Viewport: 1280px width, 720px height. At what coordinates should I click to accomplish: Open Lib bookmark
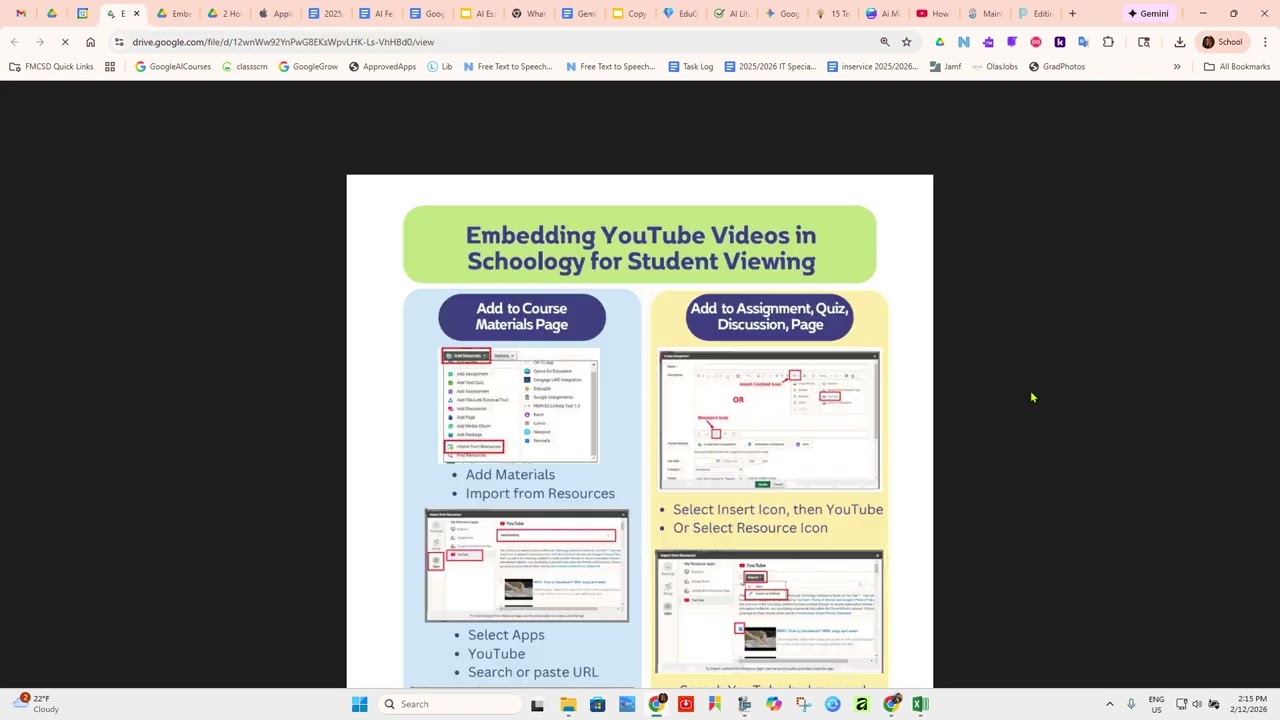pyautogui.click(x=440, y=67)
